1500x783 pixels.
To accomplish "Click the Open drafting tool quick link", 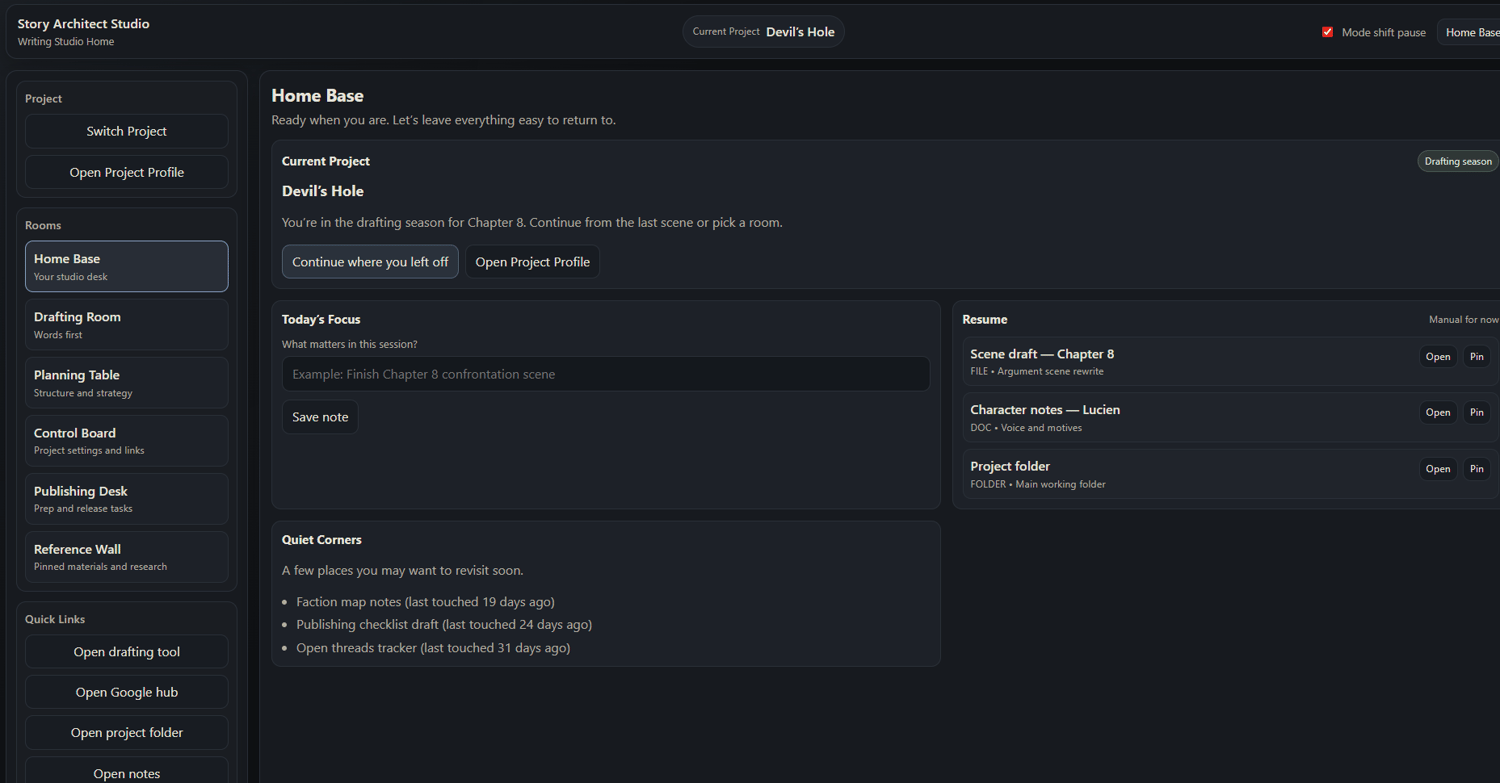I will pos(127,652).
